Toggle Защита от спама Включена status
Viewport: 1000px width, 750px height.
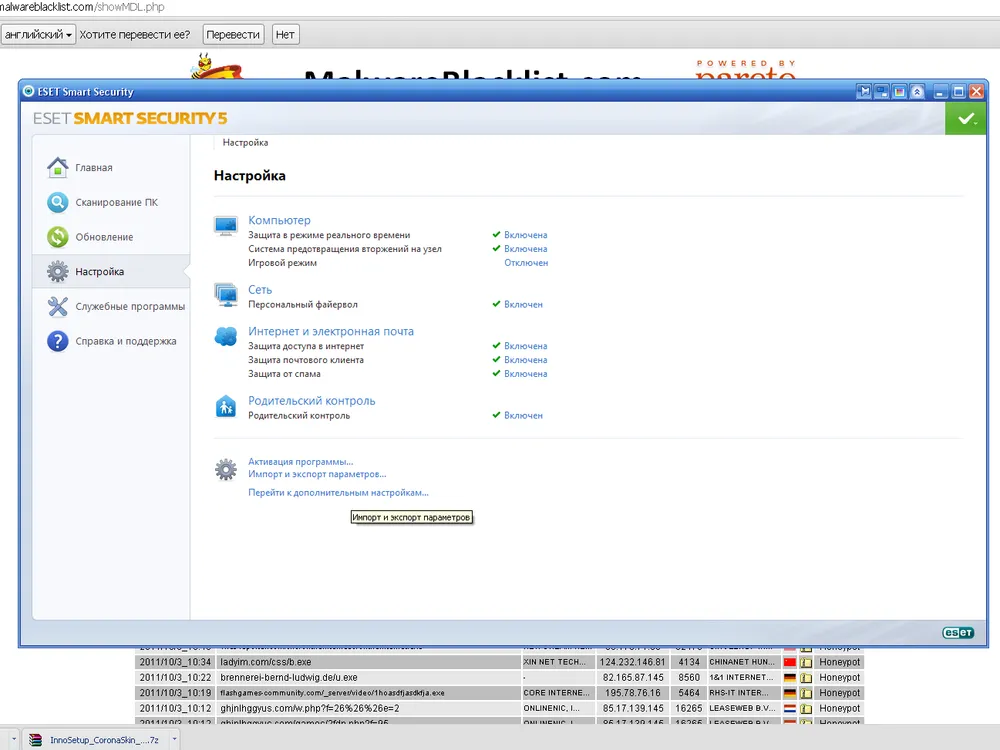point(525,374)
